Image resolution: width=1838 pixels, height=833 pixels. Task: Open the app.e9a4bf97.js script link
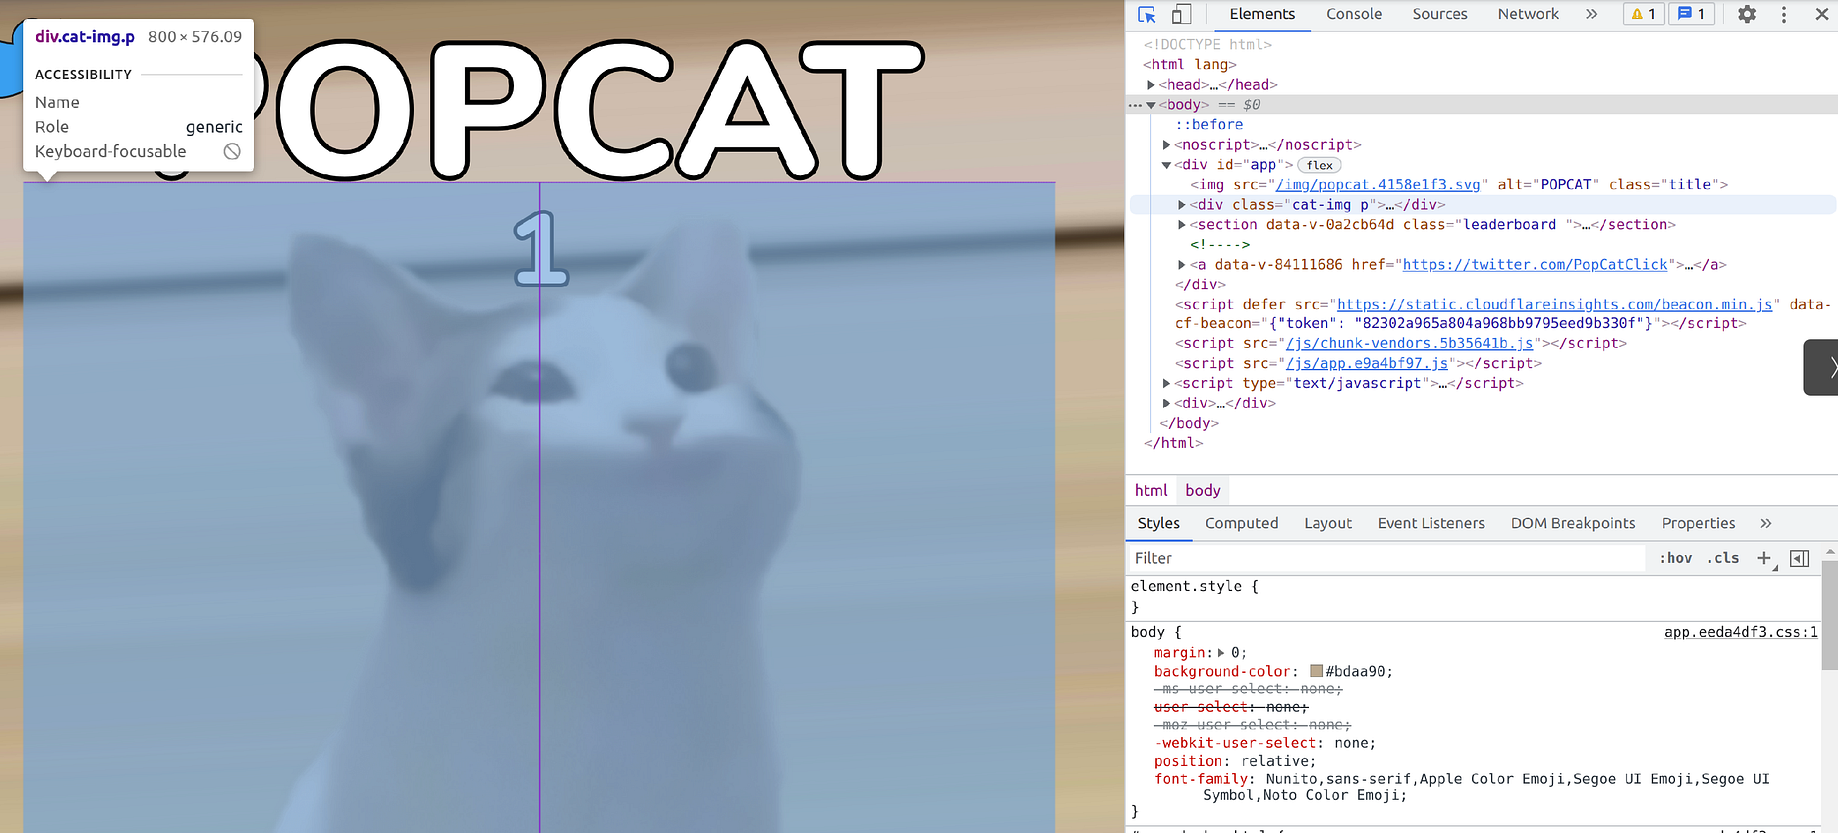point(1367,363)
